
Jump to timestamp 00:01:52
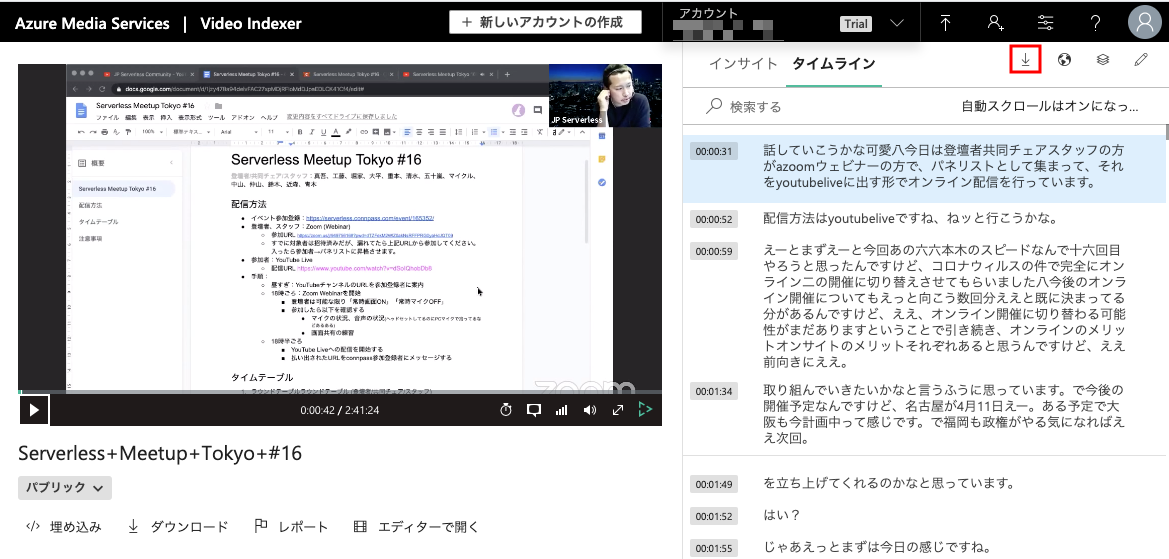click(x=713, y=516)
